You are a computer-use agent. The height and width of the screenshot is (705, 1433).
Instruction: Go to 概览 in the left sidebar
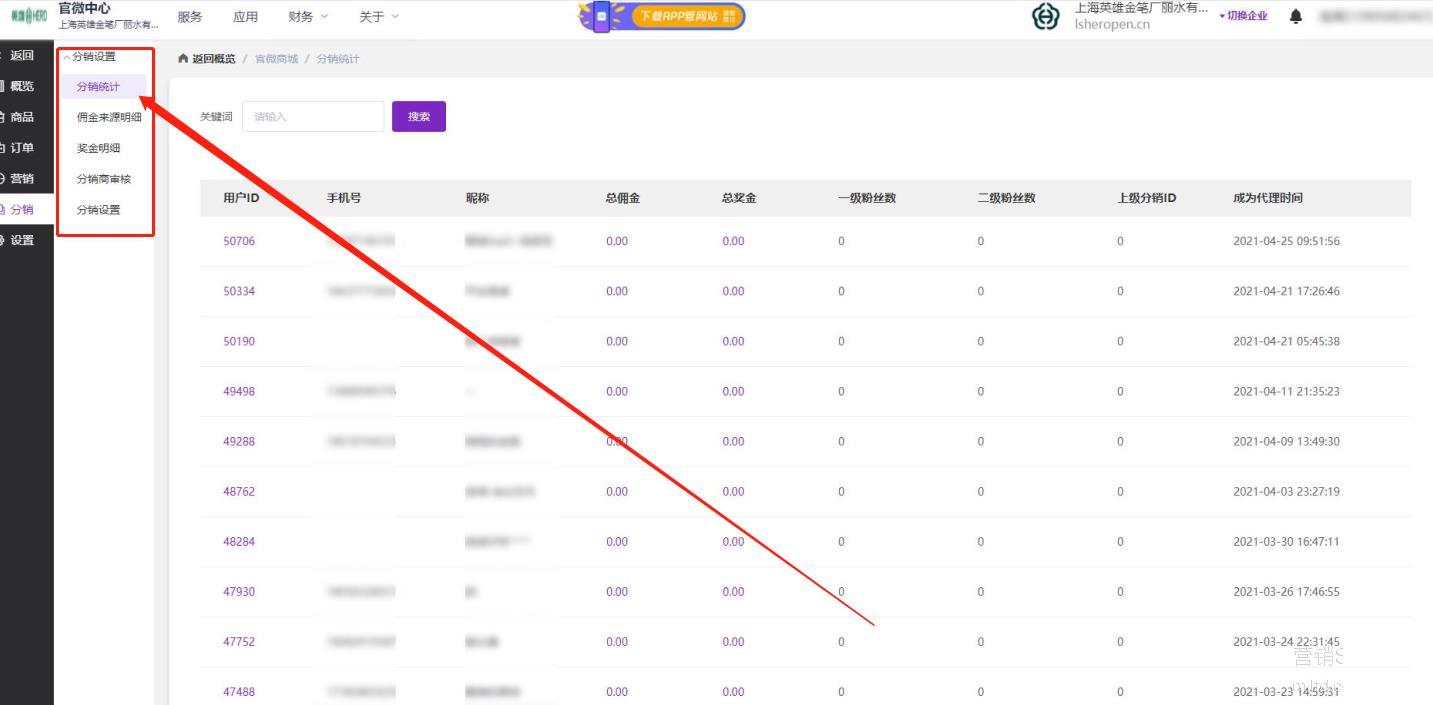(21, 86)
